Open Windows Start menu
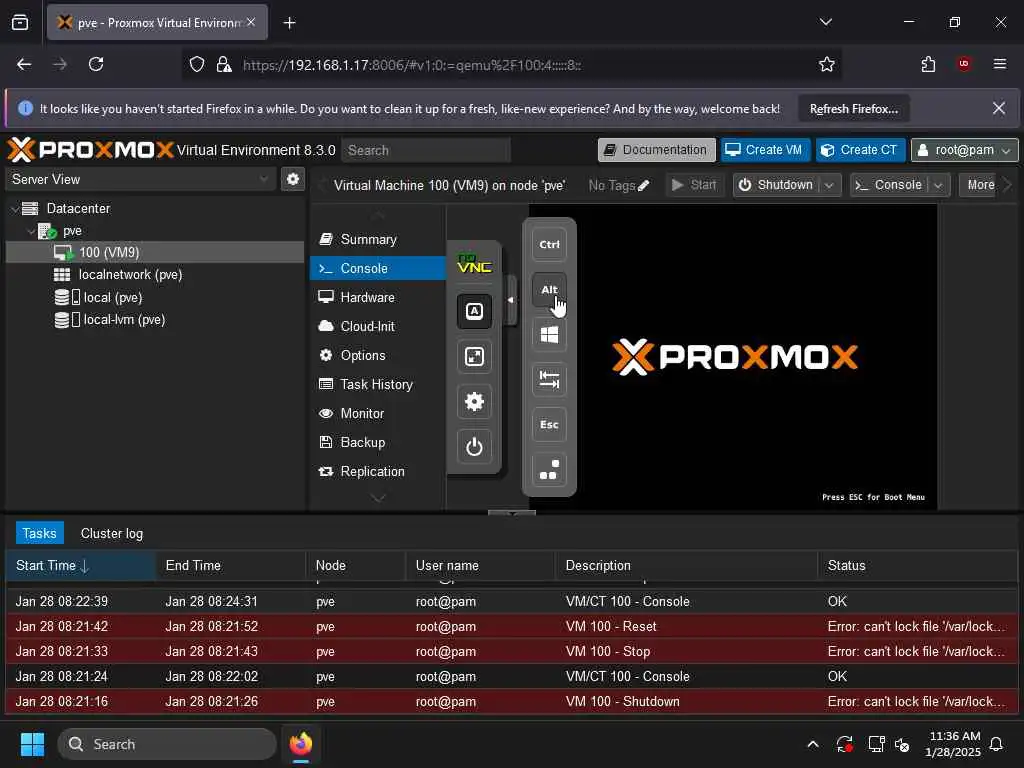The image size is (1024, 768). pyautogui.click(x=32, y=744)
